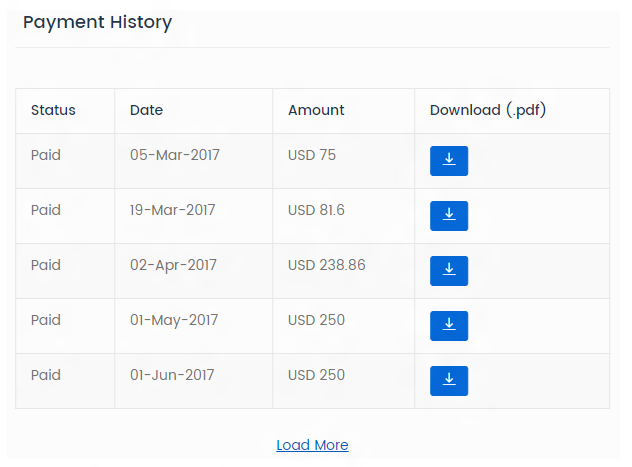Viewport: 632px width, 467px height.
Task: Download the 19-Mar-2017 invoice PDF
Action: 449,216
